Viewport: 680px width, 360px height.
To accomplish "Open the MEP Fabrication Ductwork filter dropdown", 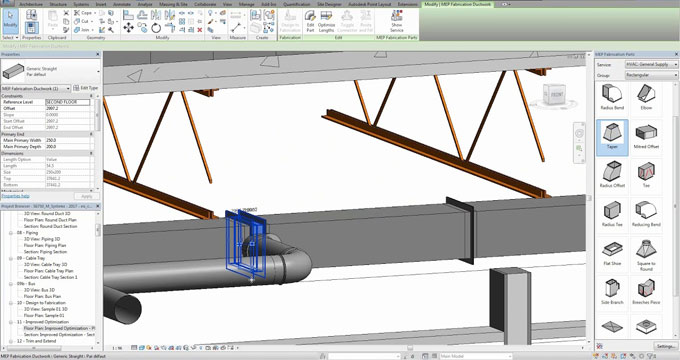I will pyautogui.click(x=36, y=88).
